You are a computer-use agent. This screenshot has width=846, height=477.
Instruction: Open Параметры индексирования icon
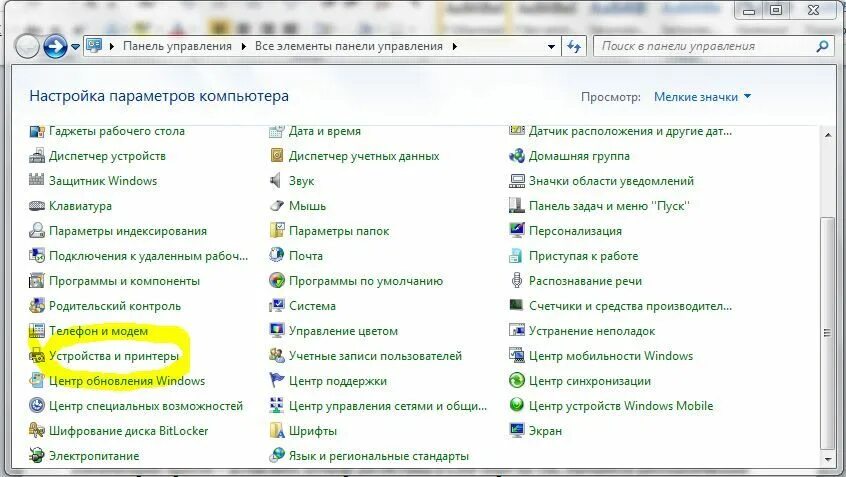(x=37, y=231)
